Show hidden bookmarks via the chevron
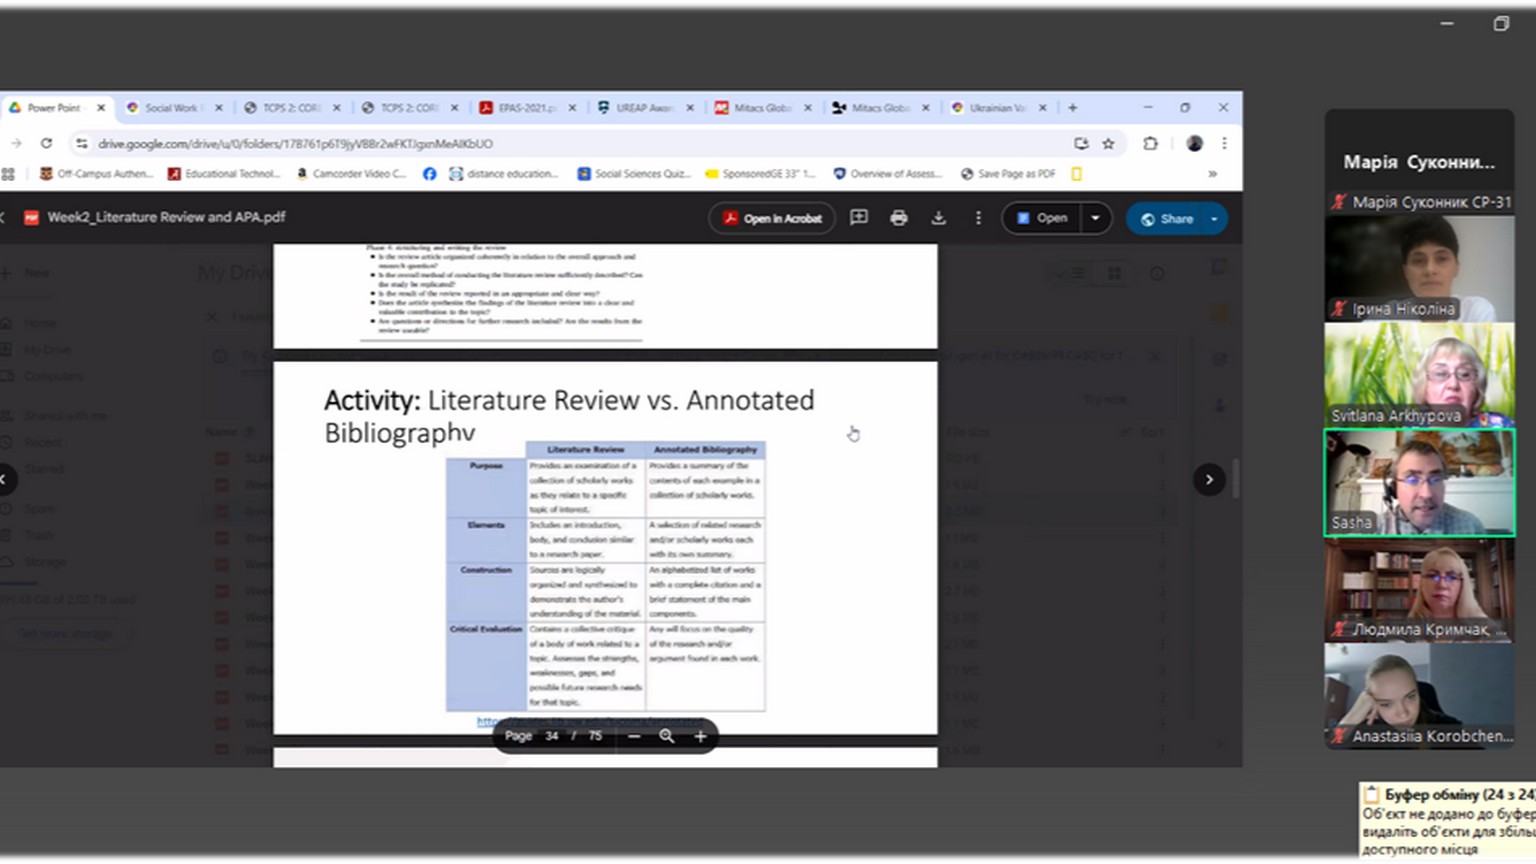The width and height of the screenshot is (1536, 864). pos(1212,174)
